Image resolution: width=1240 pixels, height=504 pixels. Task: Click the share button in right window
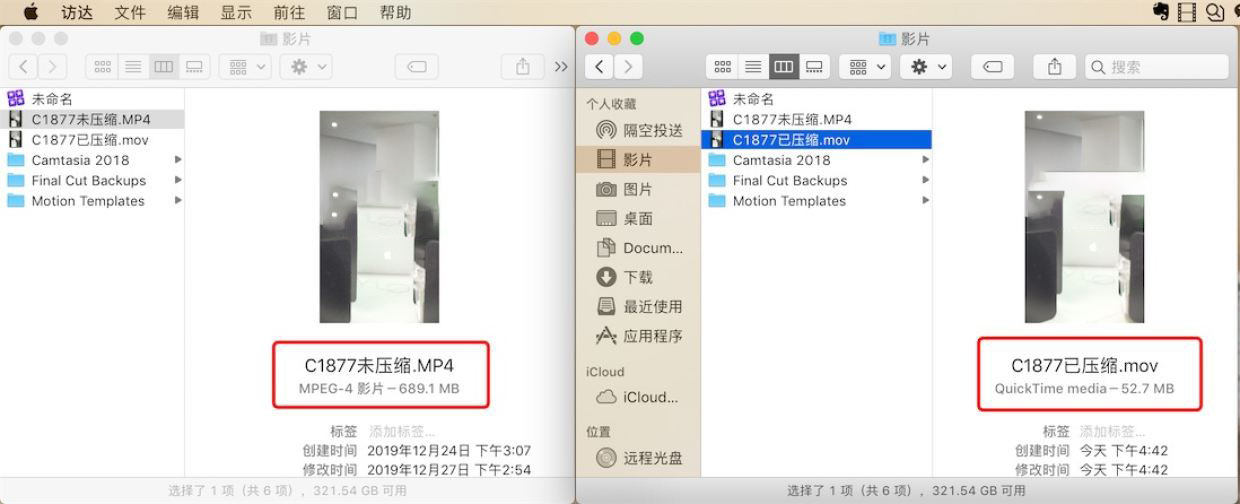(1054, 67)
